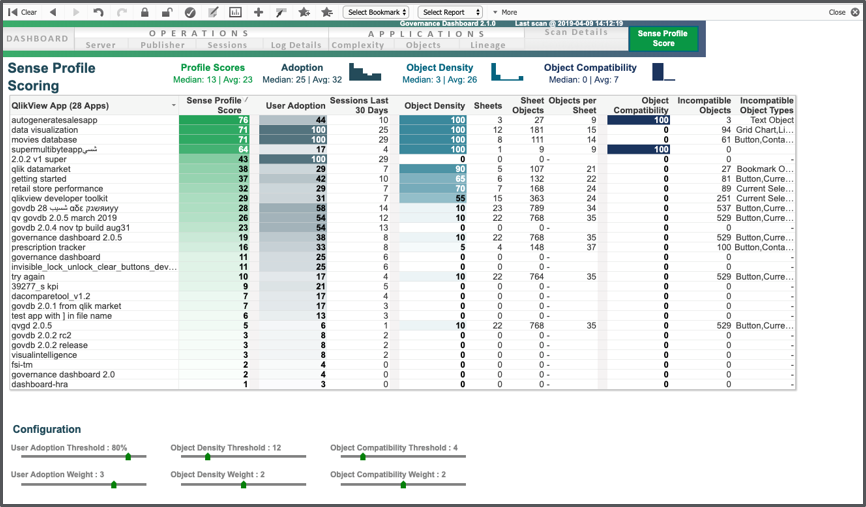
Task: Open the repository chart icon
Action: coord(235,12)
